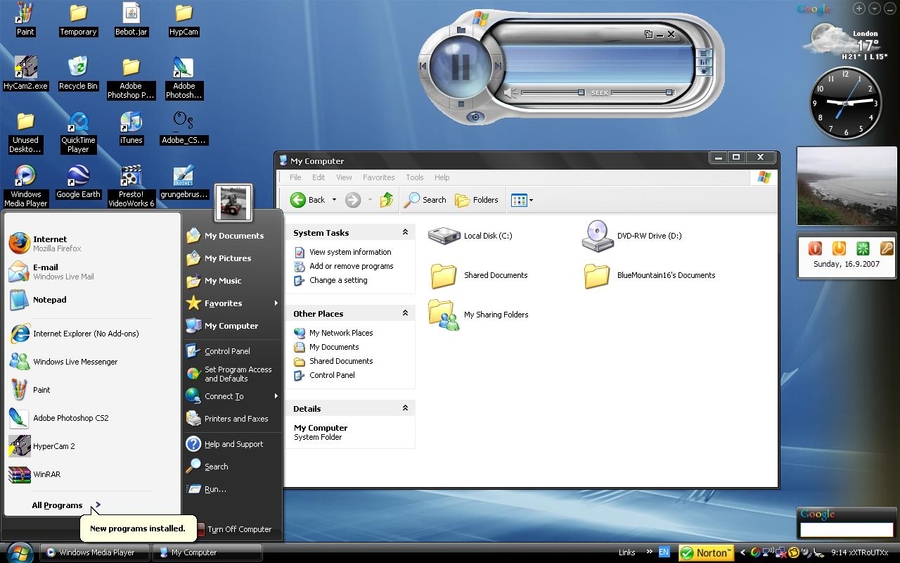Switch to Windows Media Player taskbar button
Image resolution: width=900 pixels, height=563 pixels.
point(95,552)
